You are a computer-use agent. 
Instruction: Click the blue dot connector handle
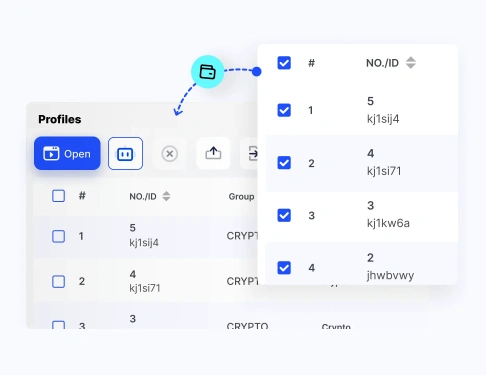click(x=257, y=71)
